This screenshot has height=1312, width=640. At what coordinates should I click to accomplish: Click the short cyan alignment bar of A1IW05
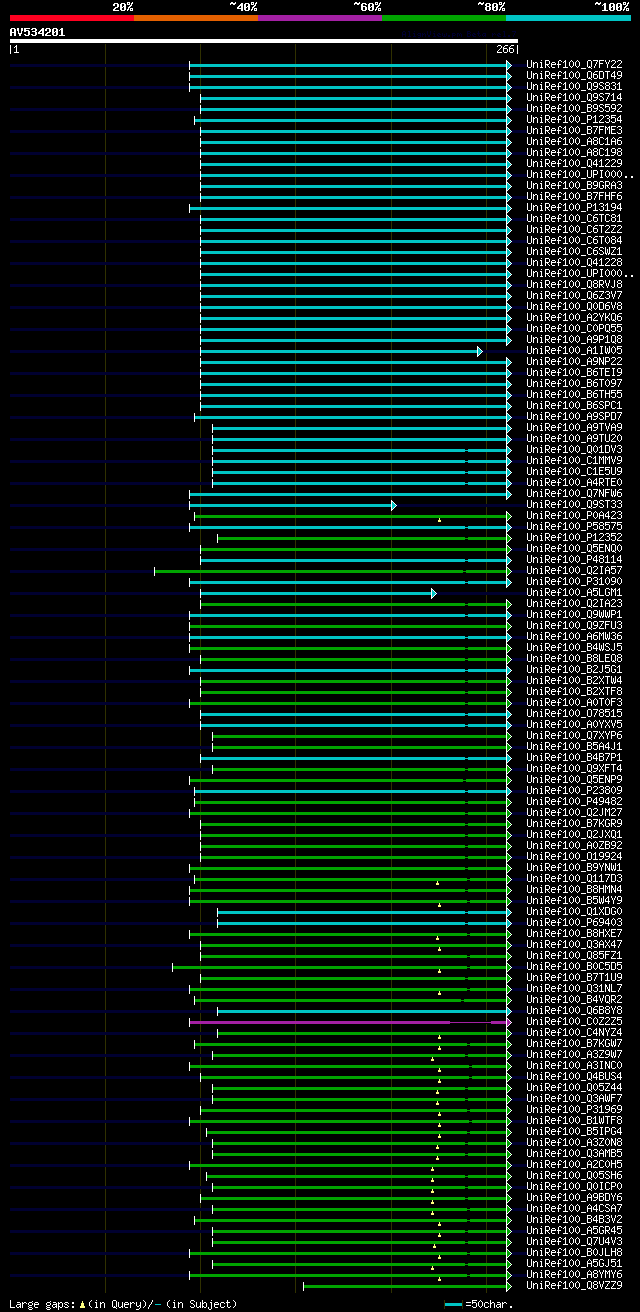pyautogui.click(x=341, y=351)
